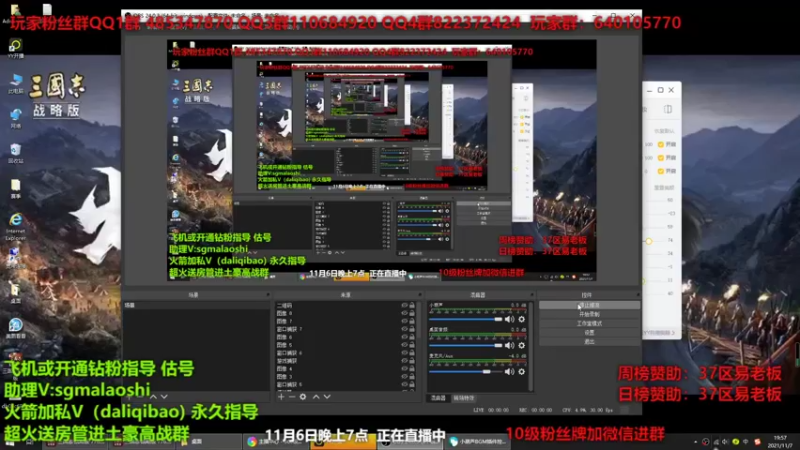Pop out the Controls dock panel

pos(637,295)
